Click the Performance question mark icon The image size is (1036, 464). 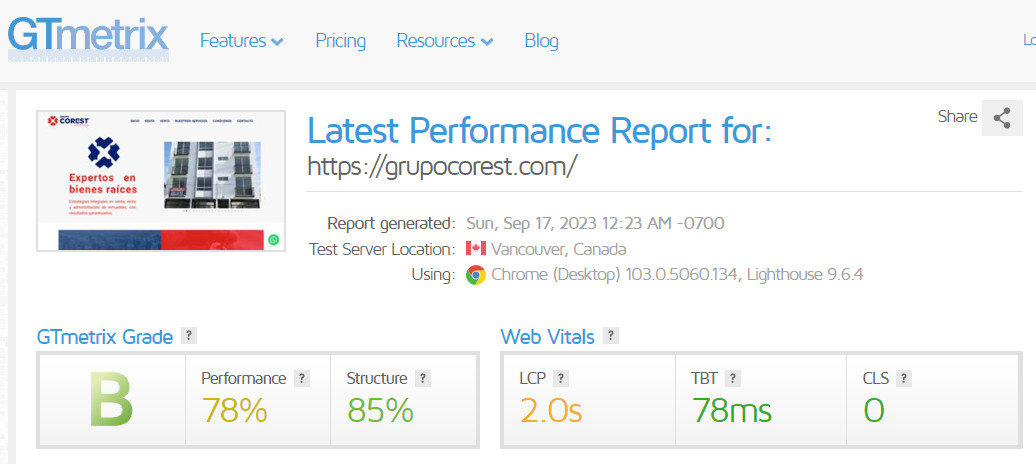click(x=302, y=378)
